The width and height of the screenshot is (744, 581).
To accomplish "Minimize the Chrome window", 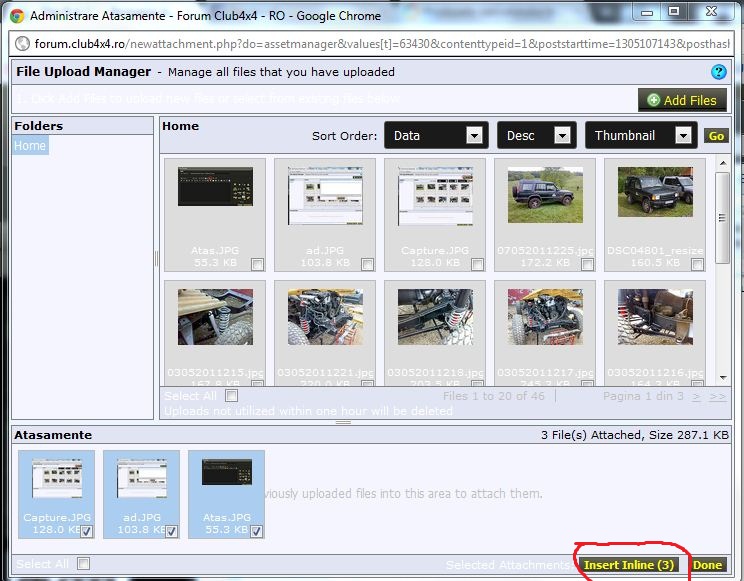I will coord(647,12).
